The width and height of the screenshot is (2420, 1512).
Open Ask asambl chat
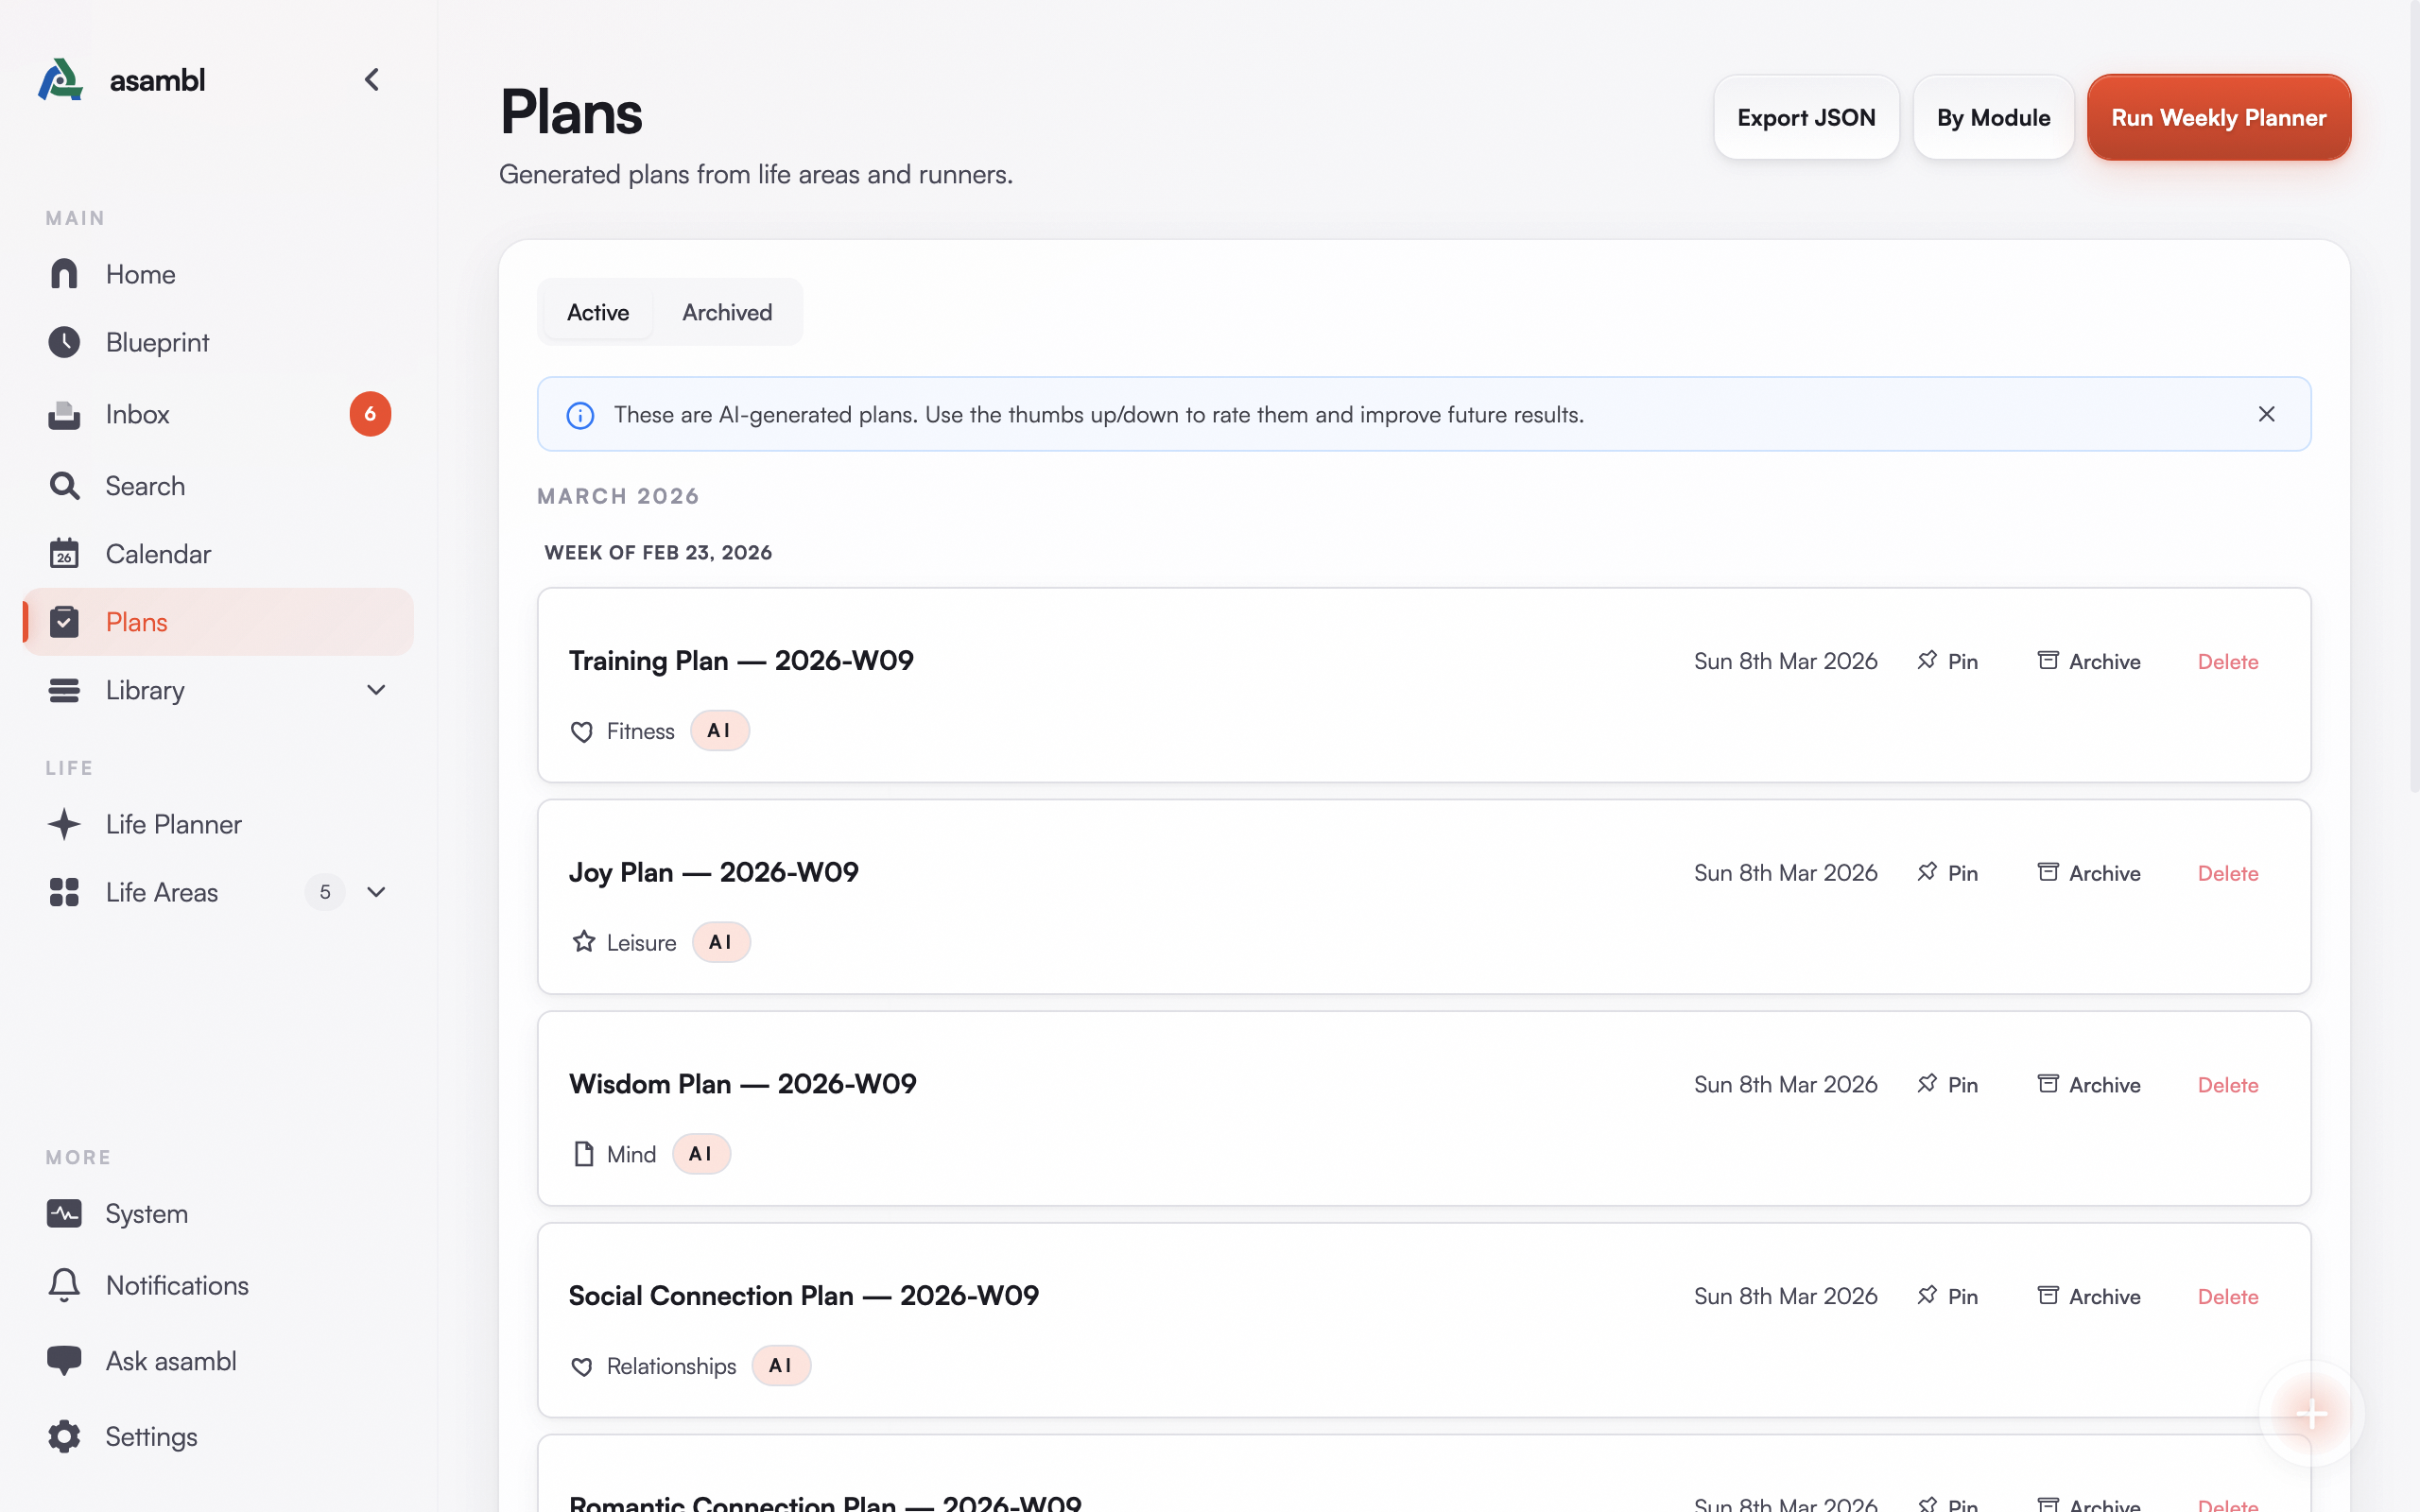tap(170, 1361)
